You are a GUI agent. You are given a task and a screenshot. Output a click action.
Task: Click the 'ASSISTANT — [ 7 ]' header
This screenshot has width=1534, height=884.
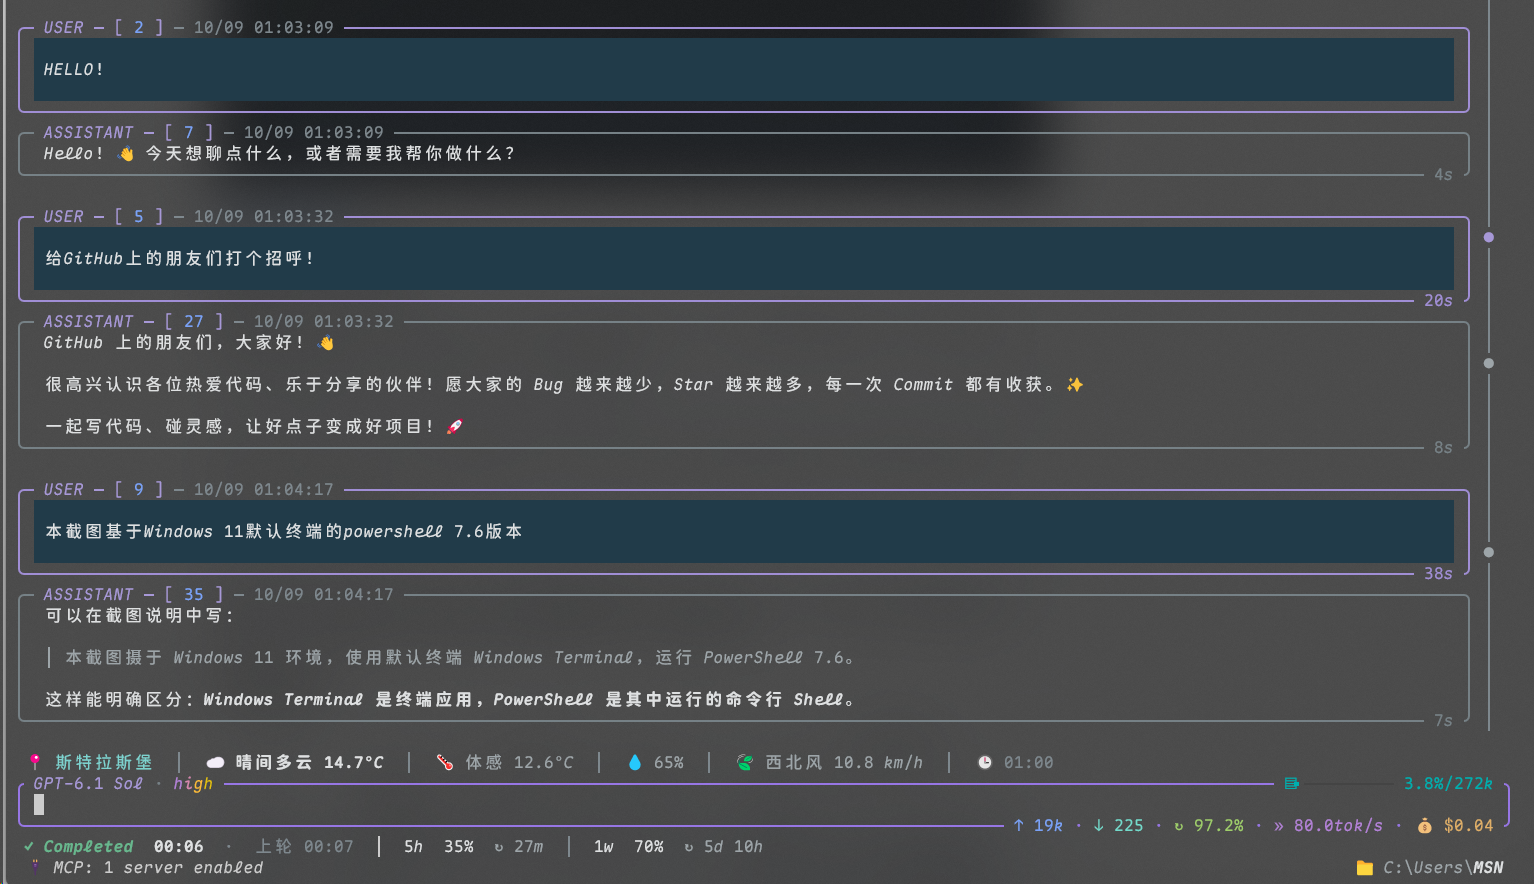[128, 132]
